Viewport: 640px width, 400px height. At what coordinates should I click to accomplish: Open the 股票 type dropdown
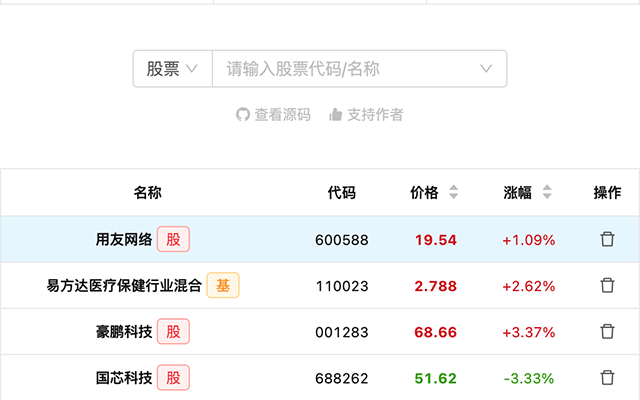[x=172, y=69]
